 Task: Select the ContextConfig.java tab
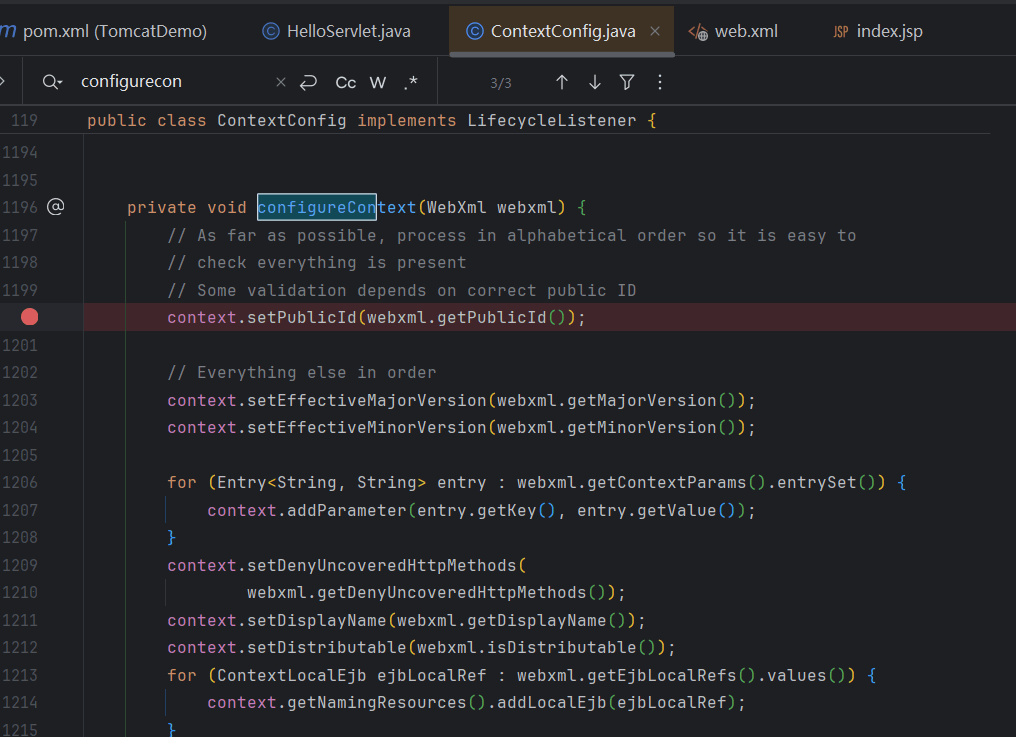(x=563, y=31)
